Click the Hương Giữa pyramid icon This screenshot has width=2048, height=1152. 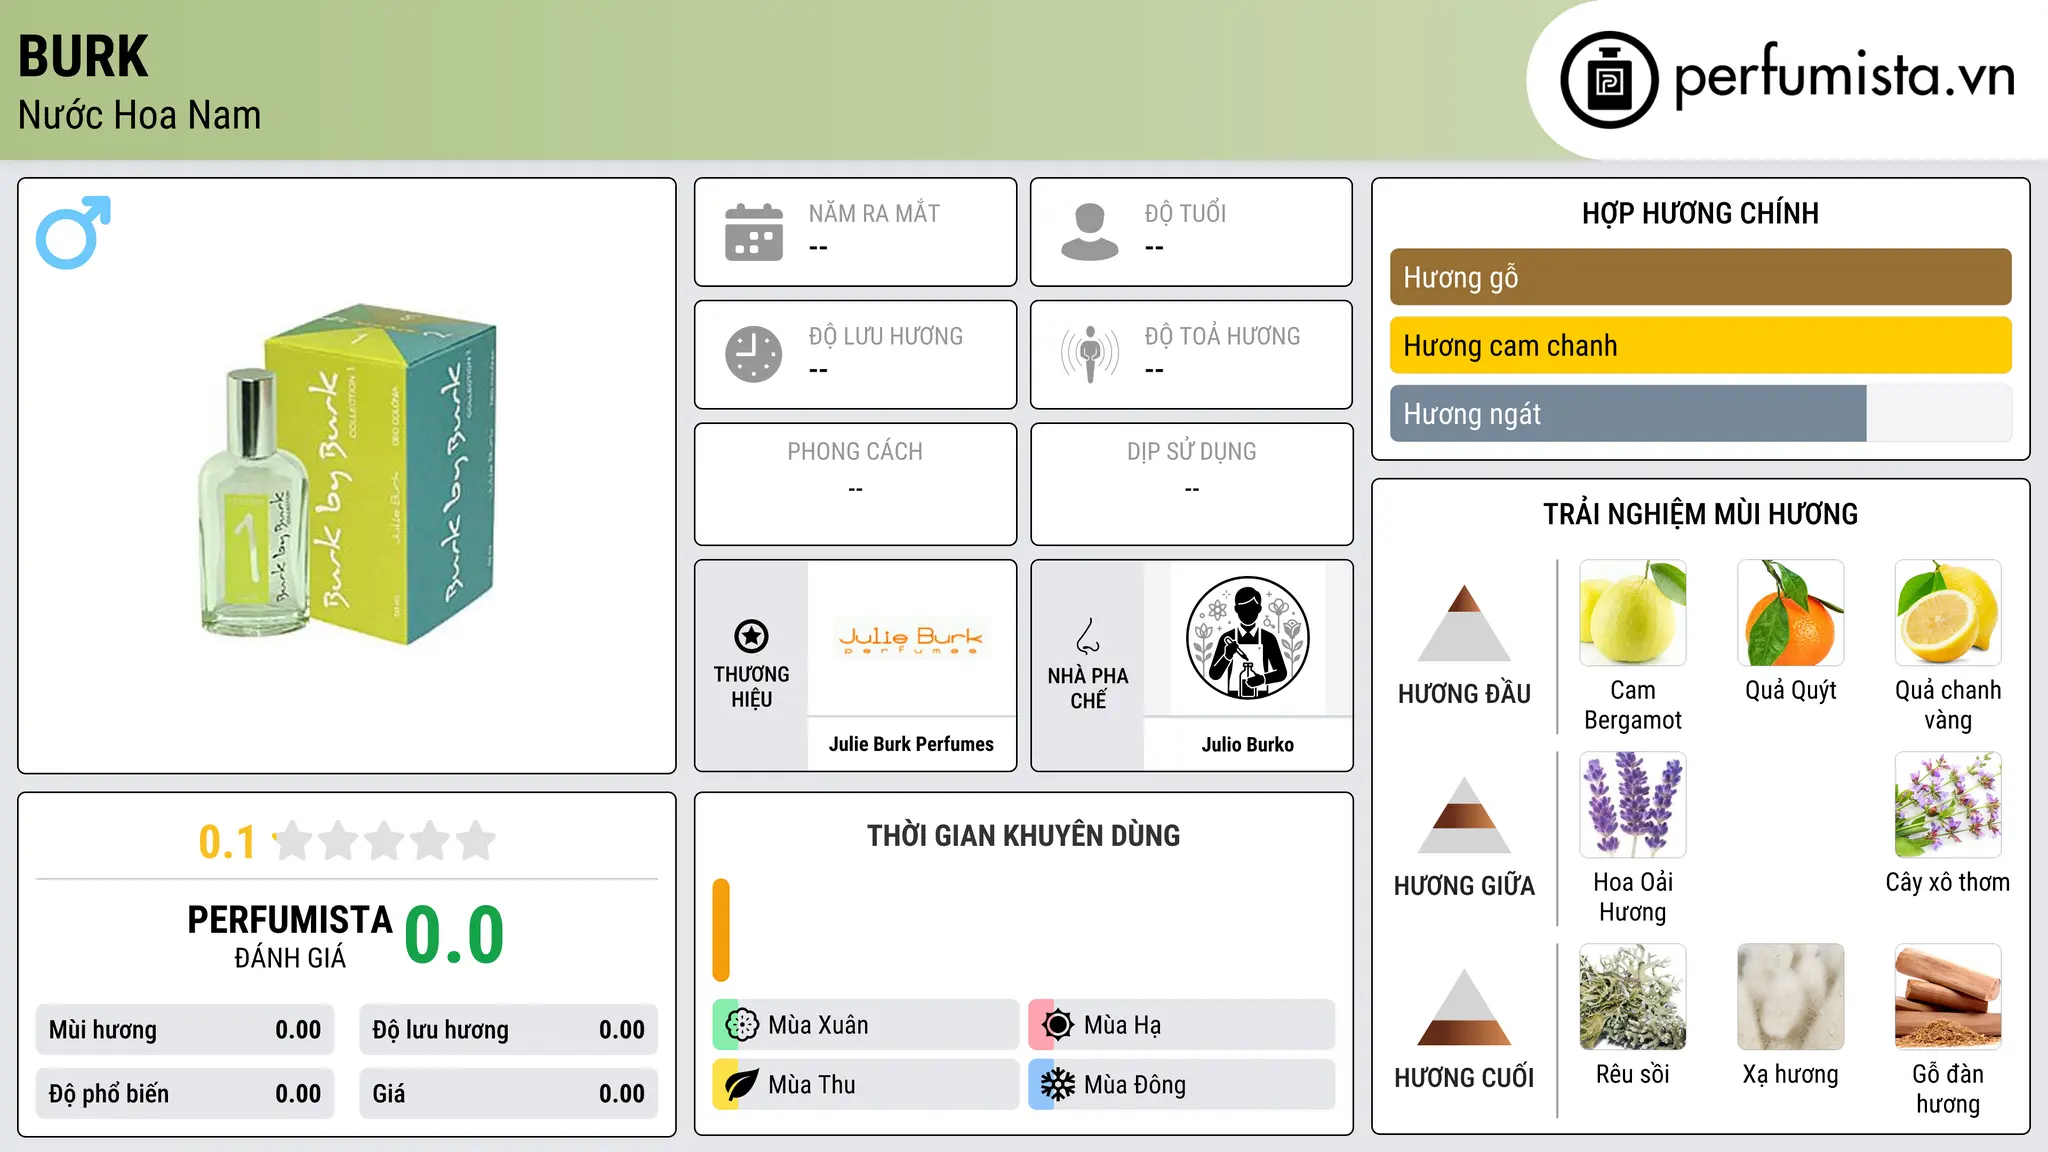point(1464,814)
